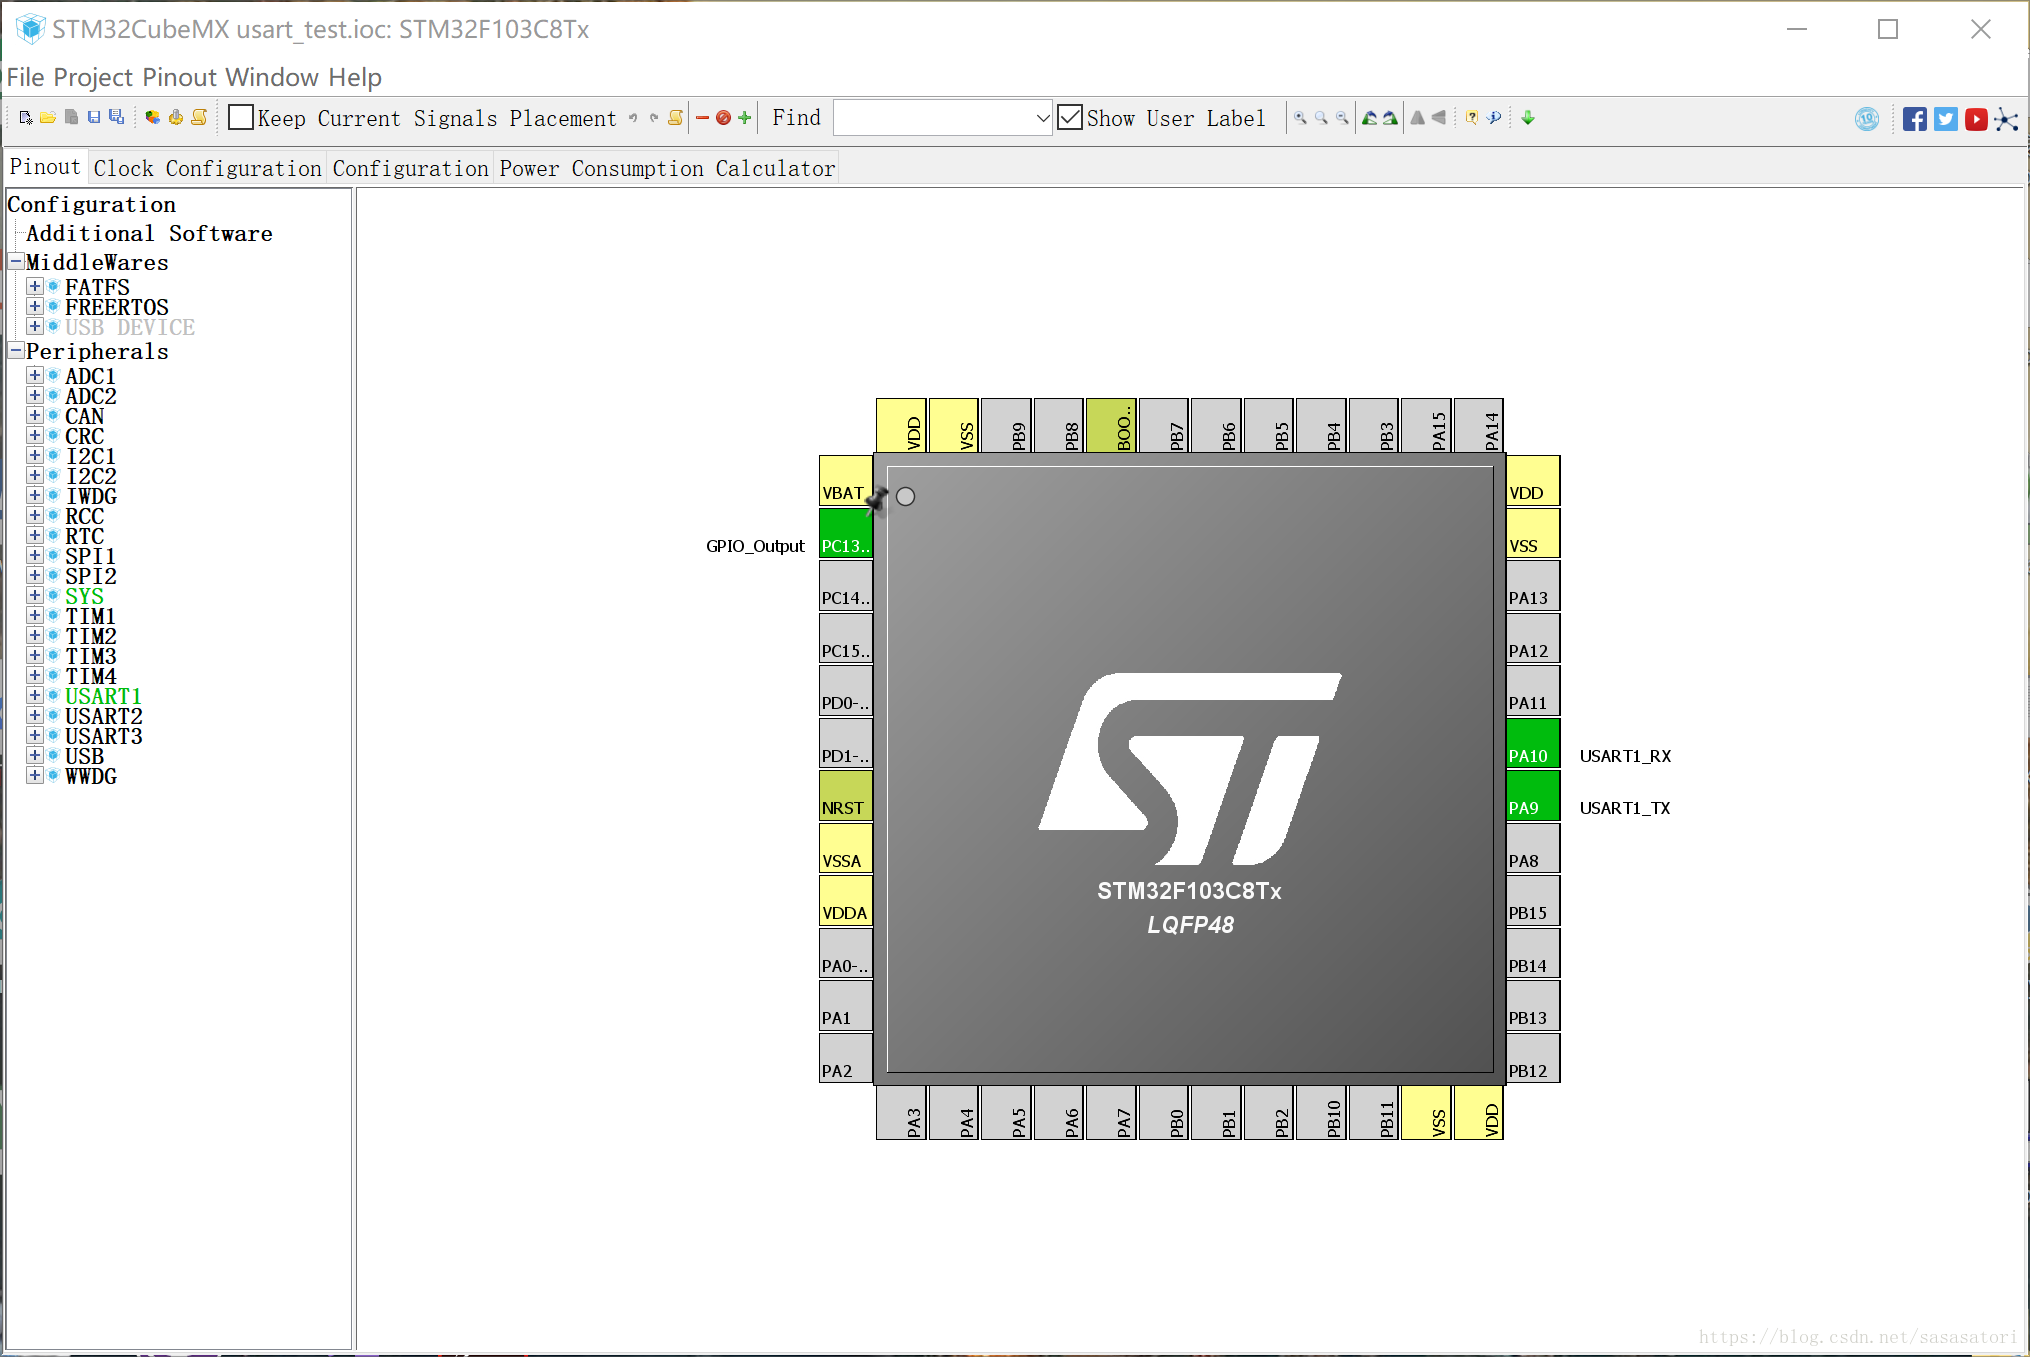Viewport: 2030px width, 1357px height.
Task: Click the green plus expand icon
Action: [x=744, y=118]
